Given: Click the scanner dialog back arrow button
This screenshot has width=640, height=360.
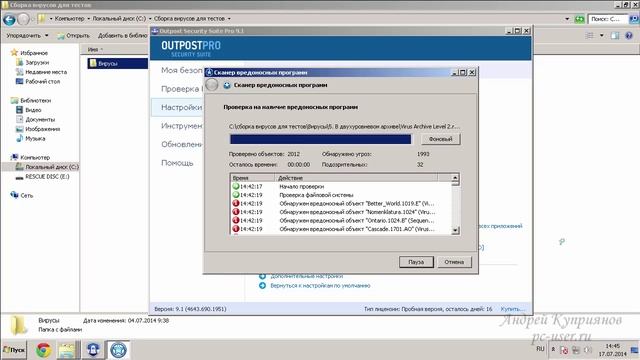Looking at the screenshot, I should pos(212,85).
